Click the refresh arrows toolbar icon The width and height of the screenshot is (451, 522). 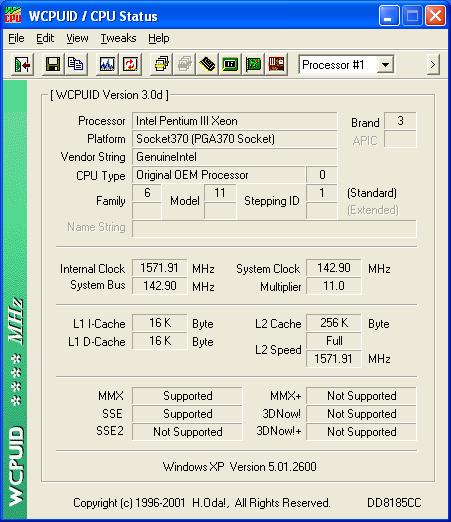(130, 64)
